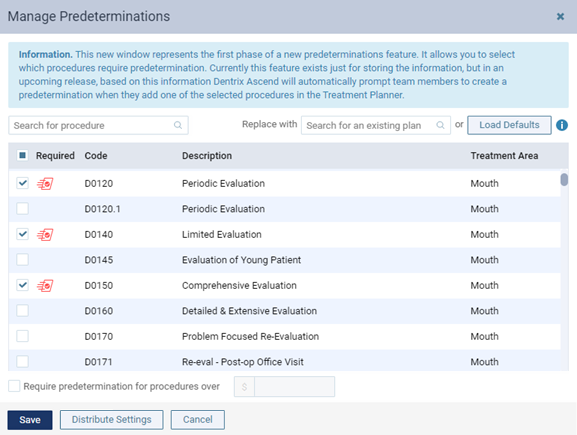Click the blue info icon near Load Defaults
The width and height of the screenshot is (577, 435).
point(562,125)
